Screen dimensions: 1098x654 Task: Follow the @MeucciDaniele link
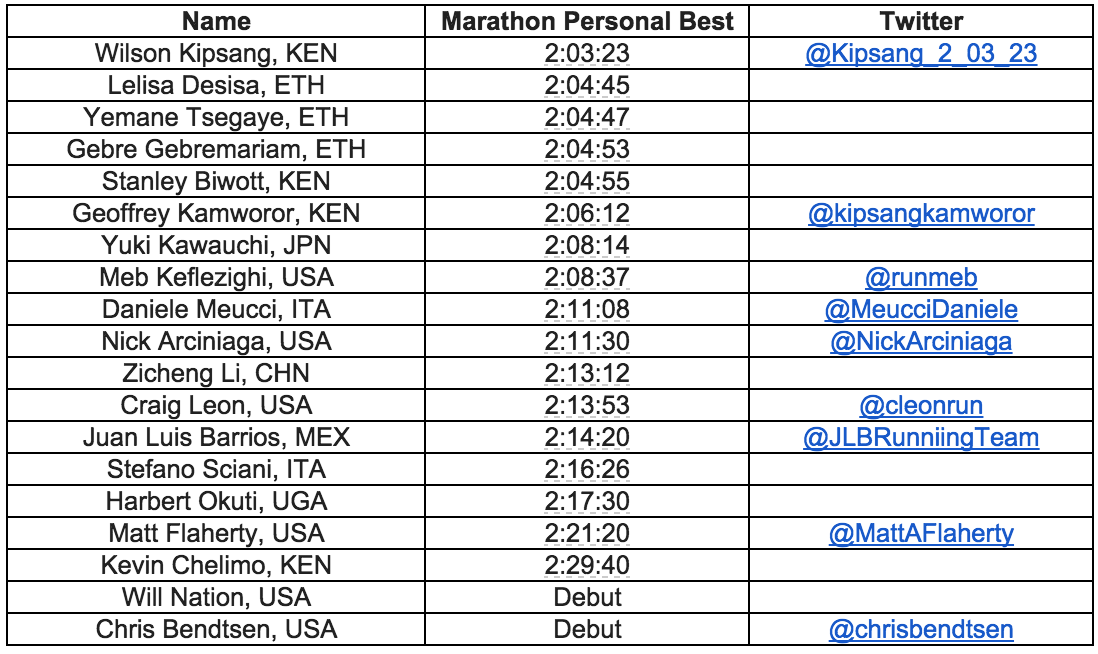tap(921, 310)
